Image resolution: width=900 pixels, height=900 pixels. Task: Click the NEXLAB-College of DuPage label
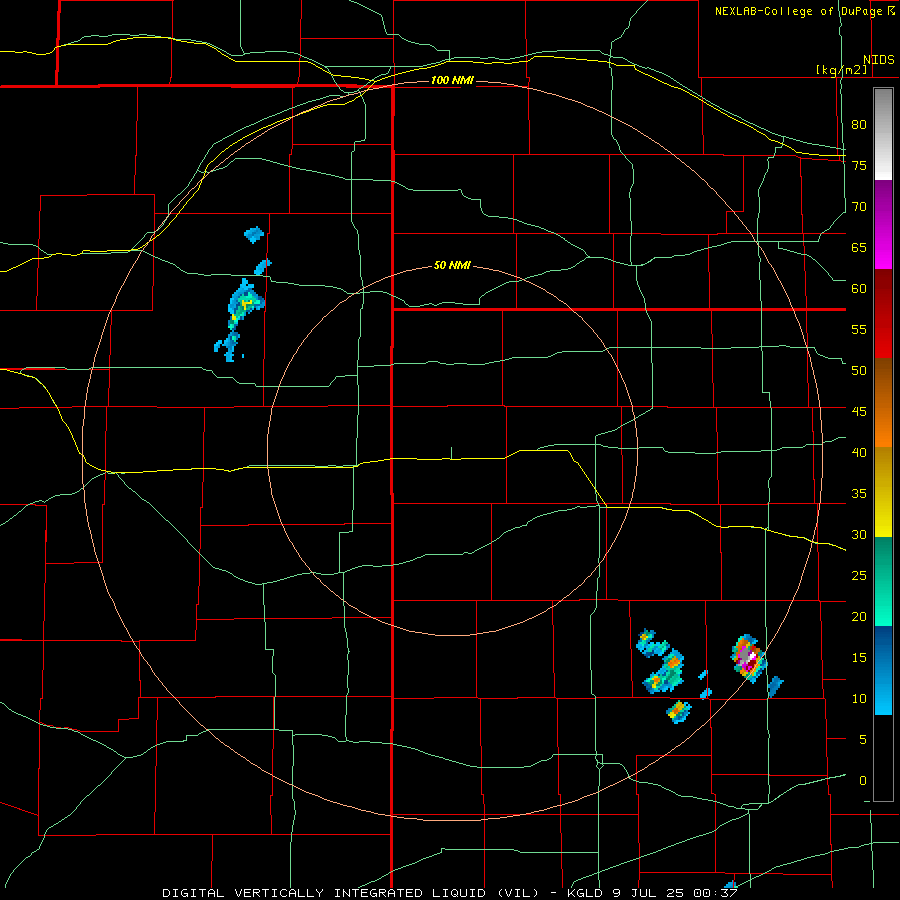pyautogui.click(x=798, y=11)
